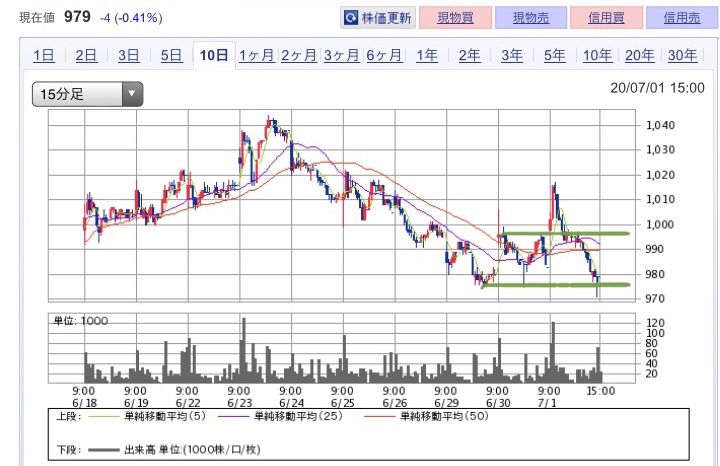Switch to the 10年 chart tab
Viewport: 720px width, 466px height.
(x=597, y=56)
